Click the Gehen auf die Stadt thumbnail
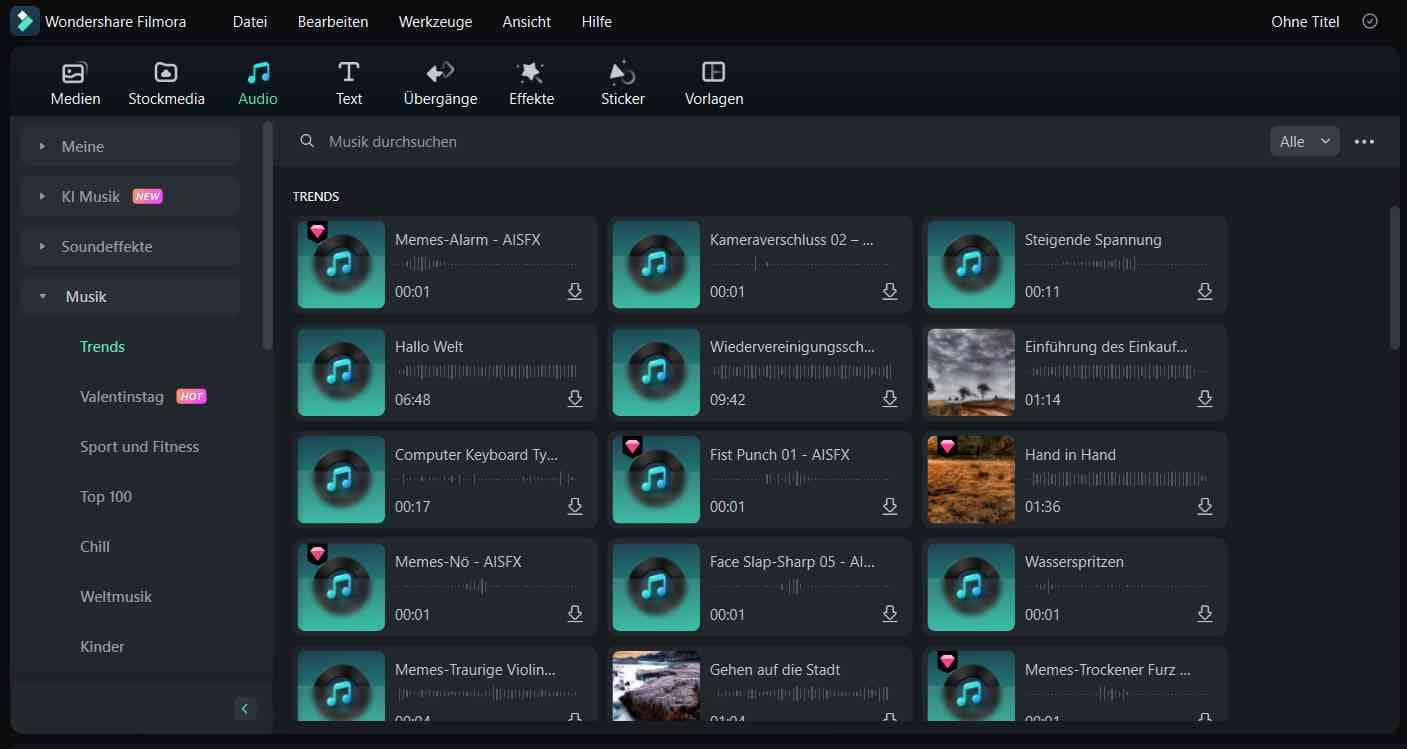 pos(656,686)
